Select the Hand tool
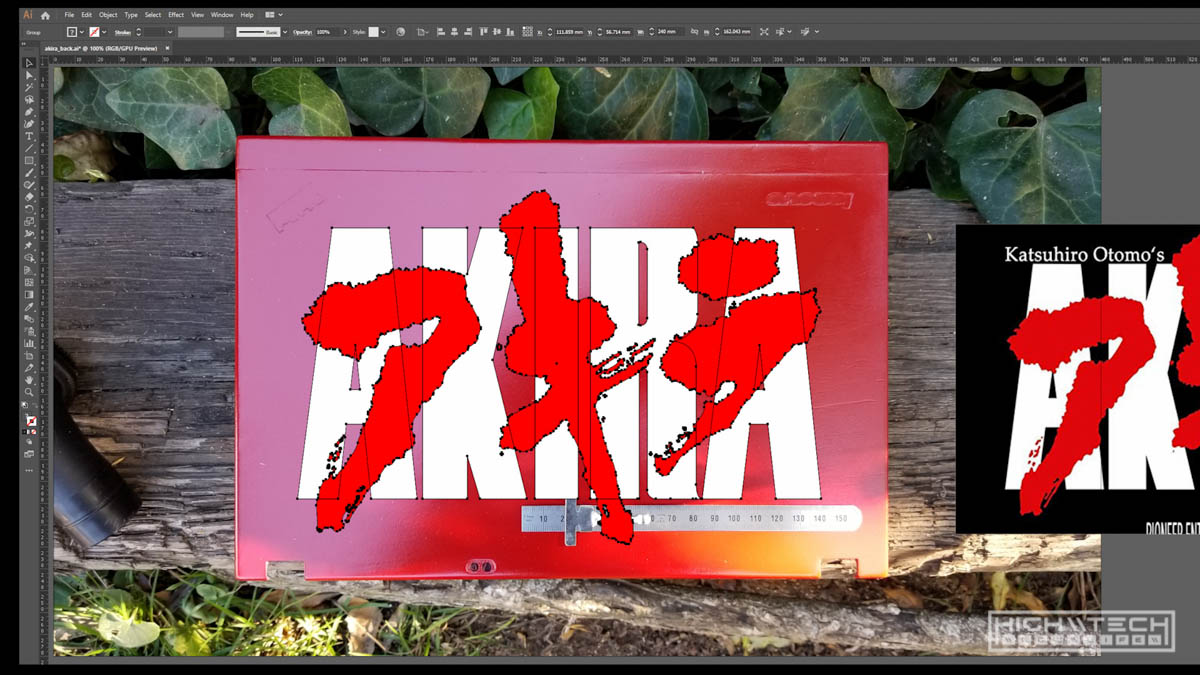Image resolution: width=1200 pixels, height=675 pixels. coord(29,380)
